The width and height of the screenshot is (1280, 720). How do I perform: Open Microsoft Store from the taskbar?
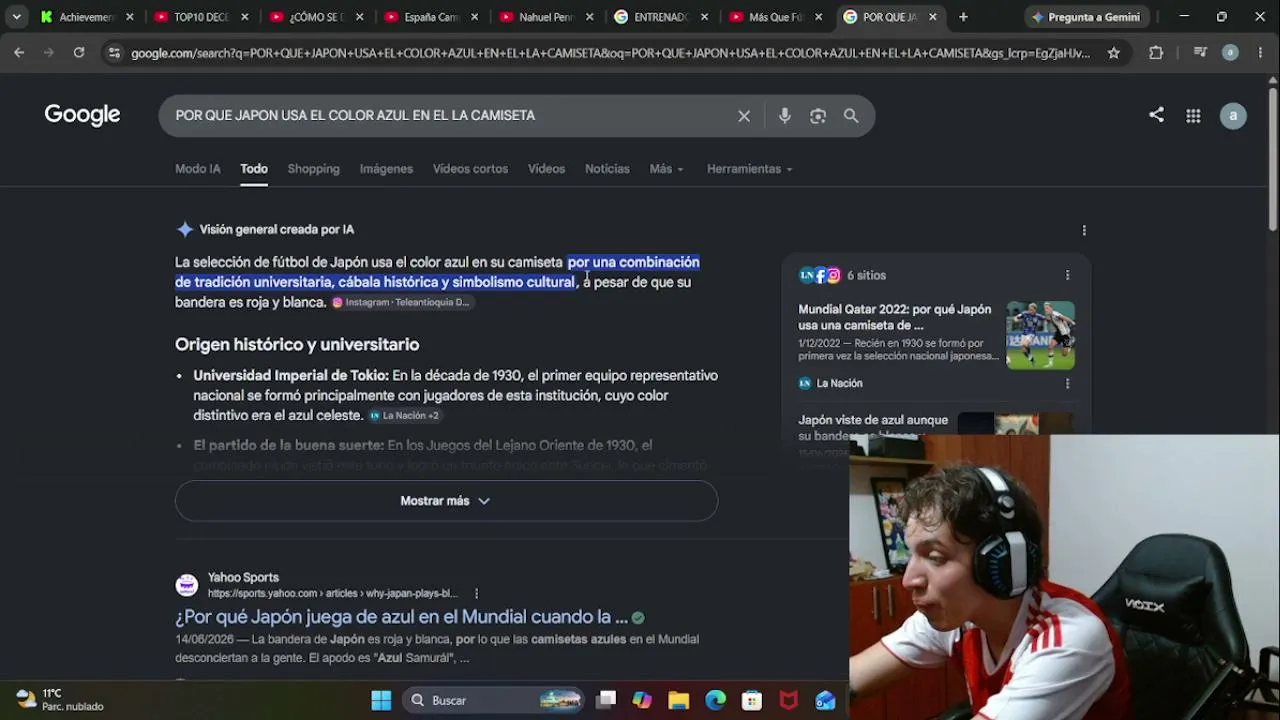[752, 700]
